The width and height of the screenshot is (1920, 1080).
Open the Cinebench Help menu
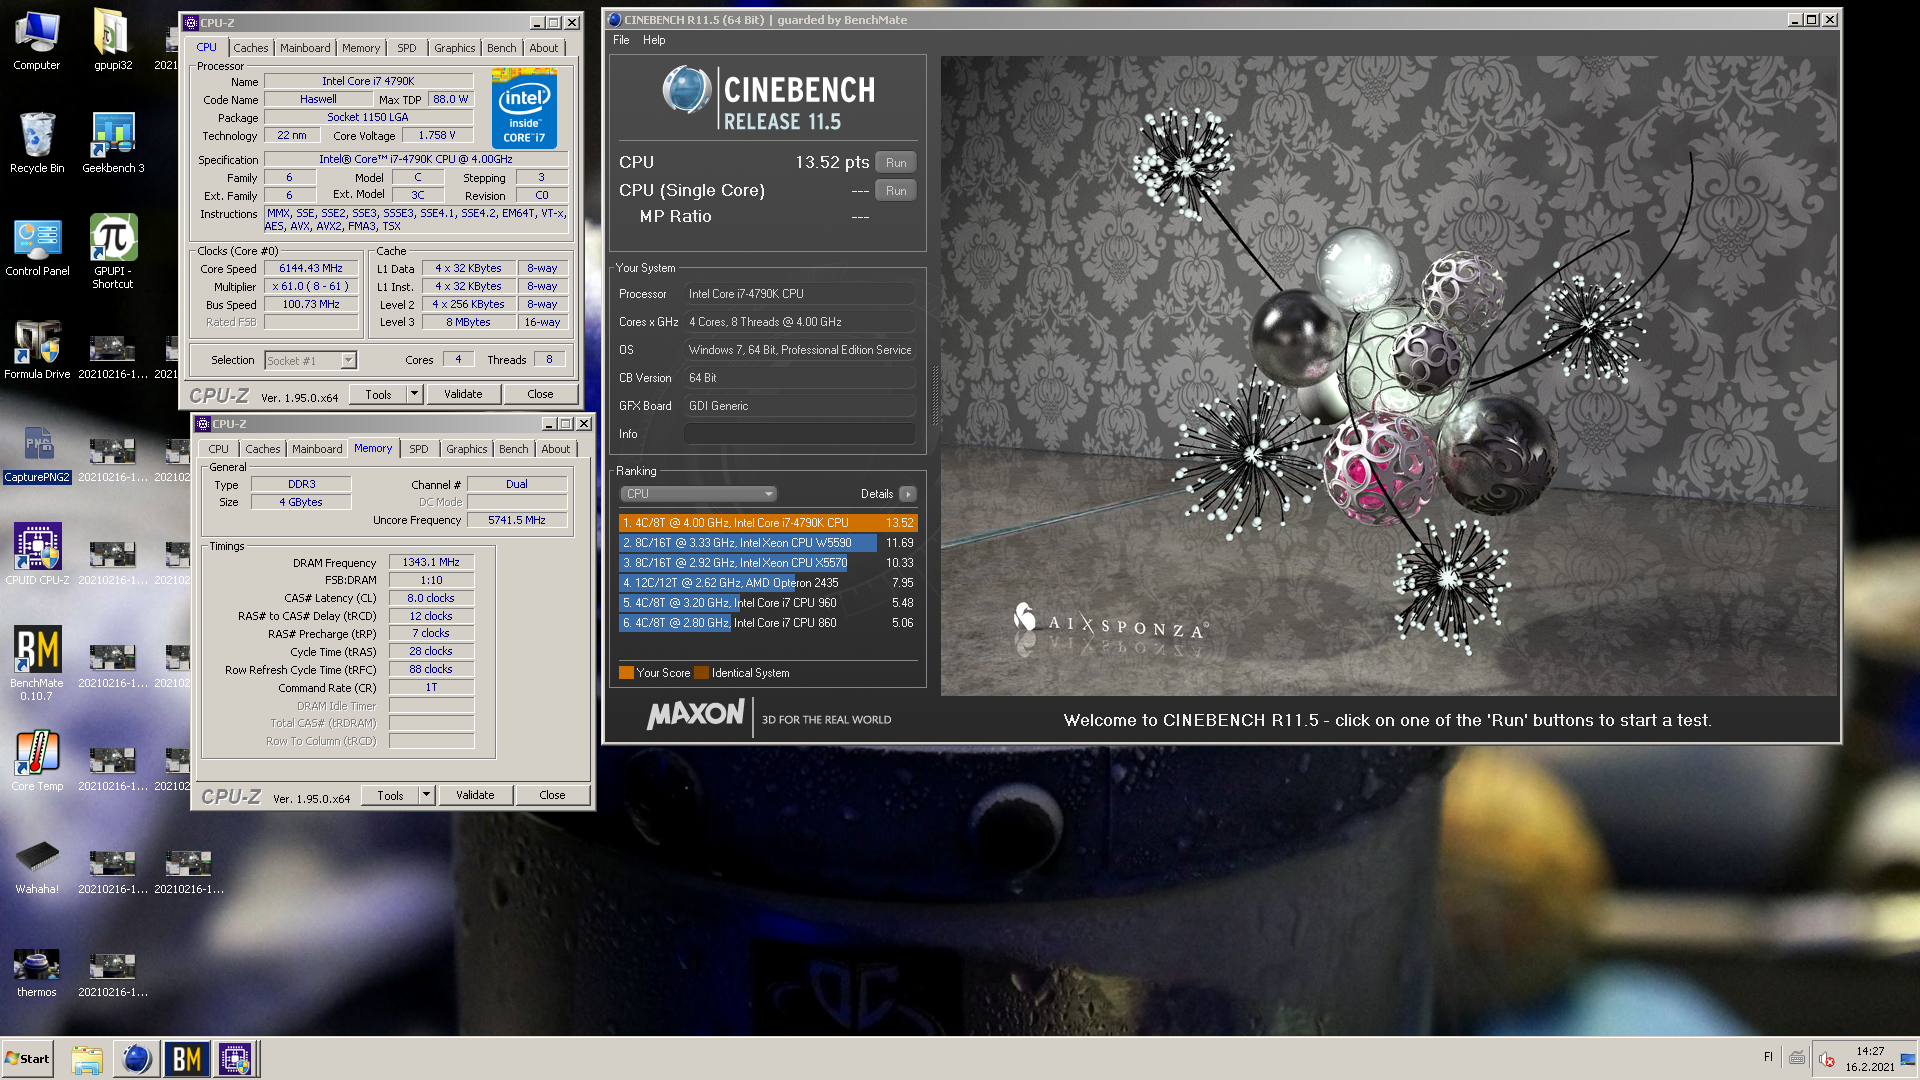click(654, 40)
